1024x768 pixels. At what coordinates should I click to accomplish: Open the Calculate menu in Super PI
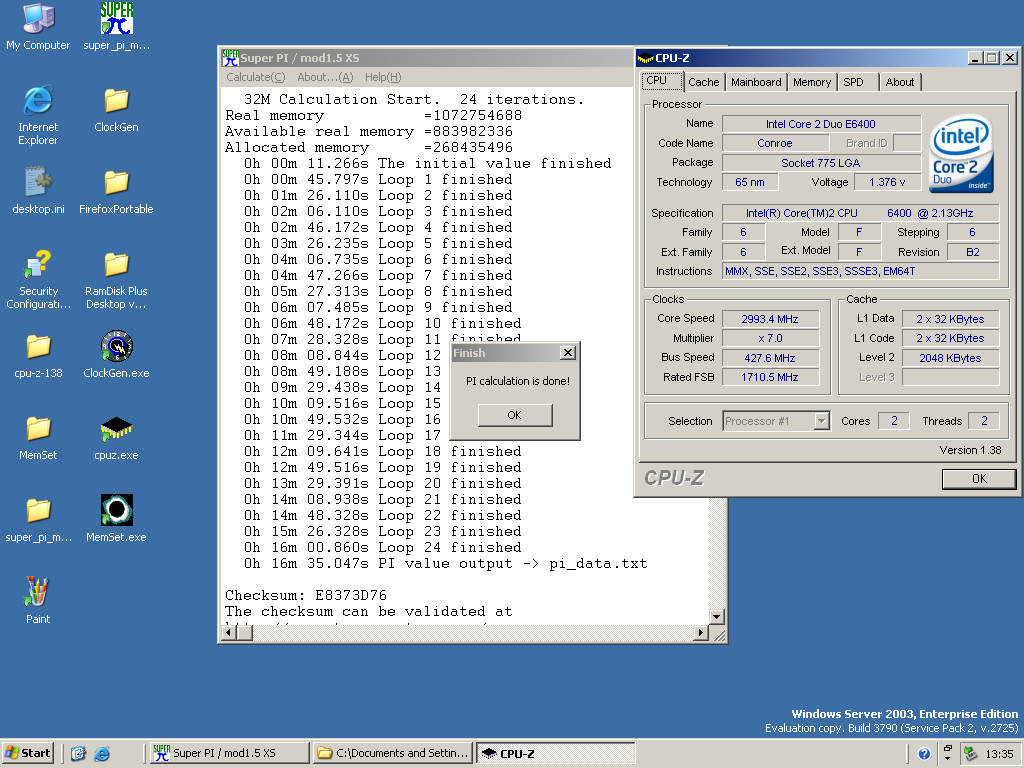click(255, 77)
